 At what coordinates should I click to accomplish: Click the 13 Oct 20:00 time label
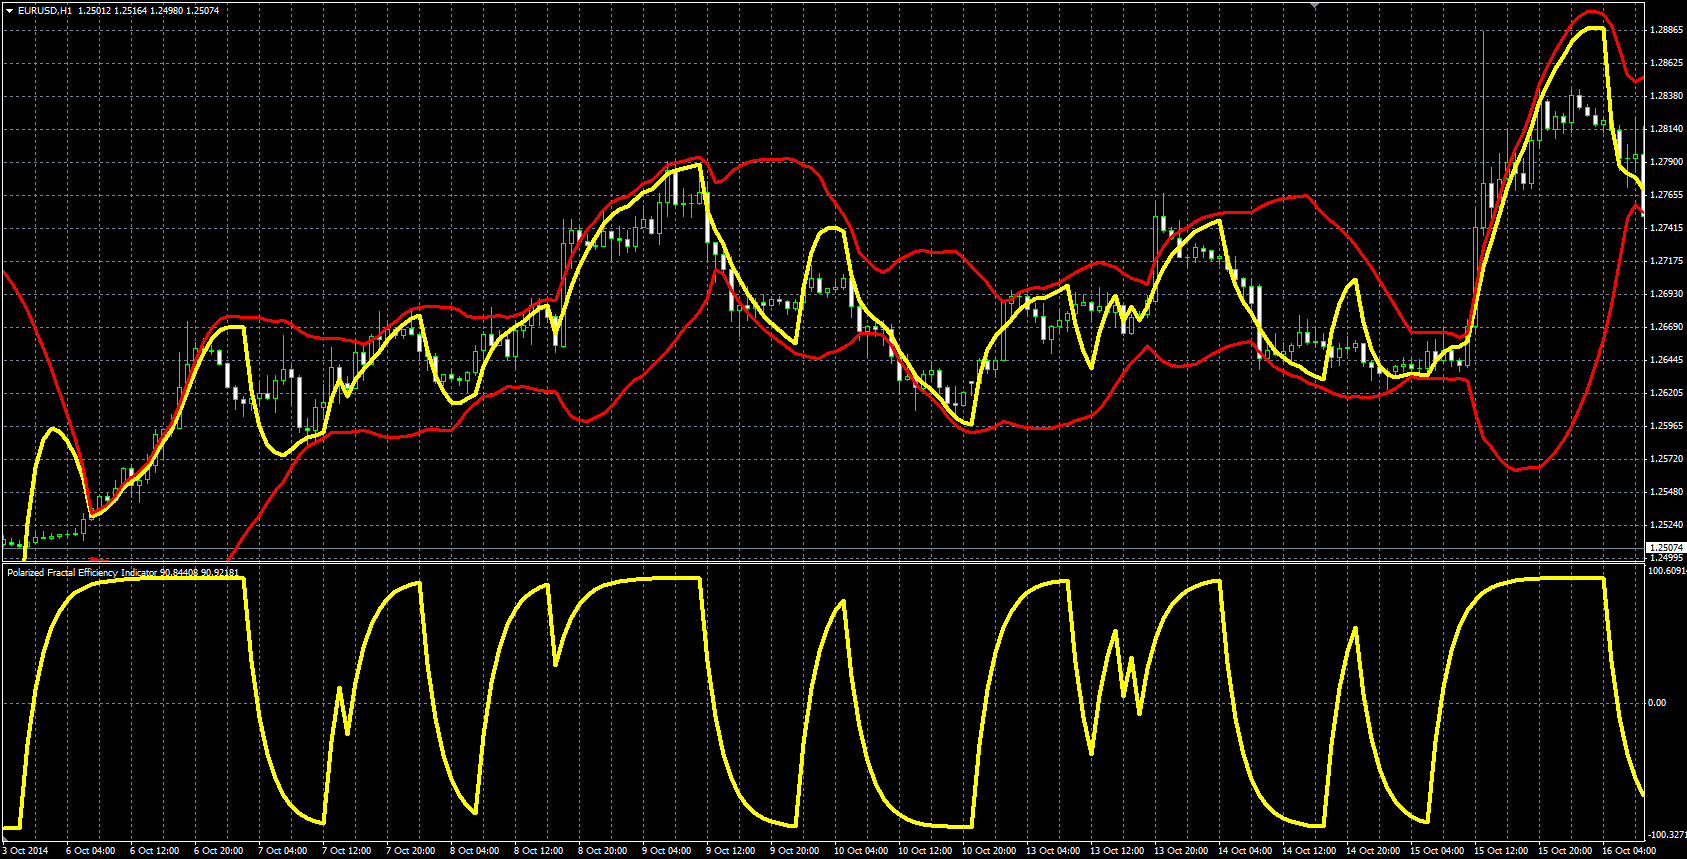click(x=1181, y=851)
